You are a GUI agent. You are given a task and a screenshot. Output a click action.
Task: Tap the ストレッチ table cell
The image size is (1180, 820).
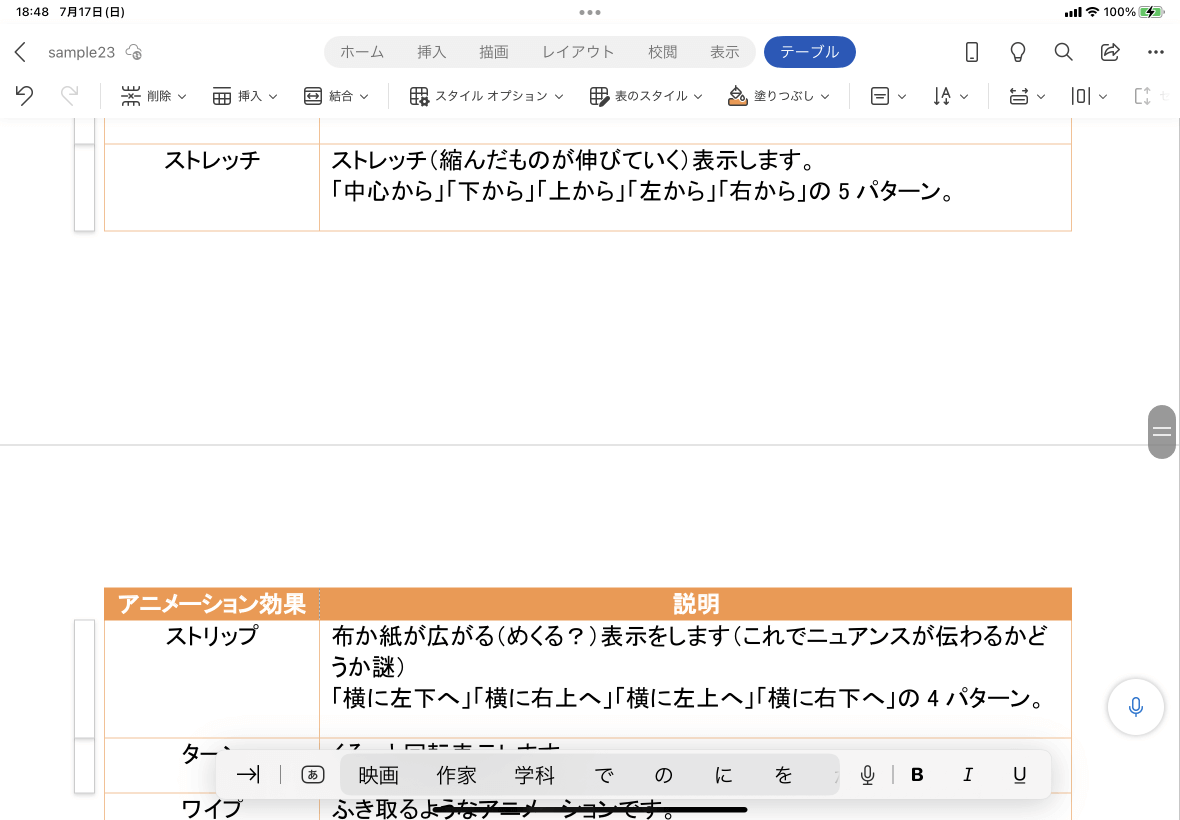[x=211, y=187]
